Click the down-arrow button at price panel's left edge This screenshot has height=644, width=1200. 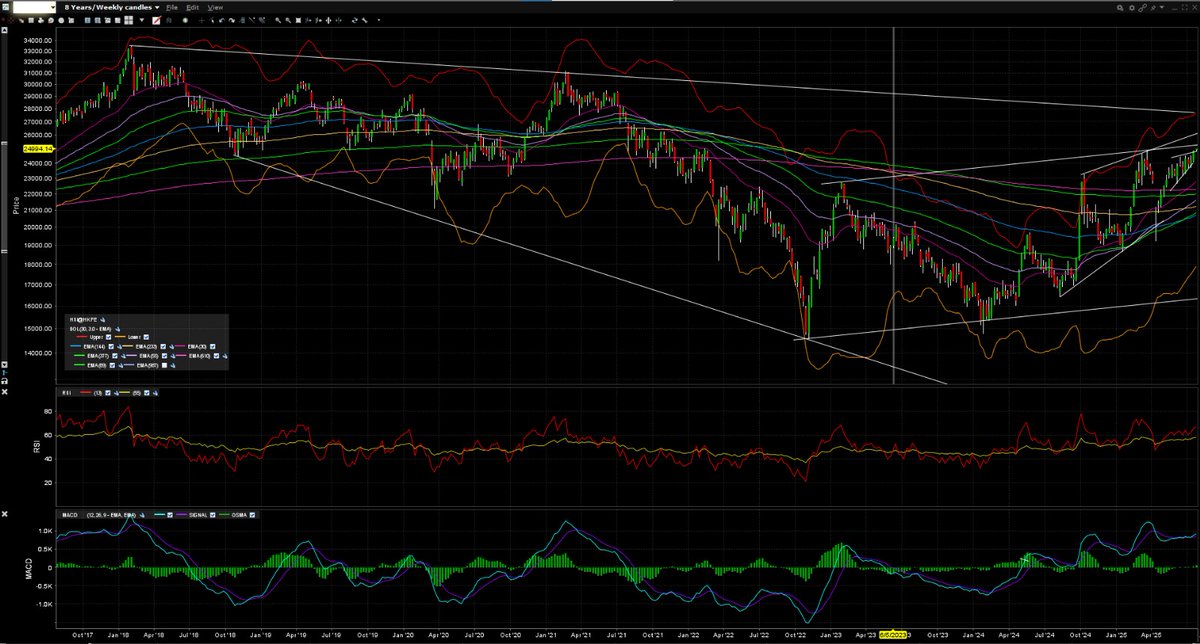(4, 364)
